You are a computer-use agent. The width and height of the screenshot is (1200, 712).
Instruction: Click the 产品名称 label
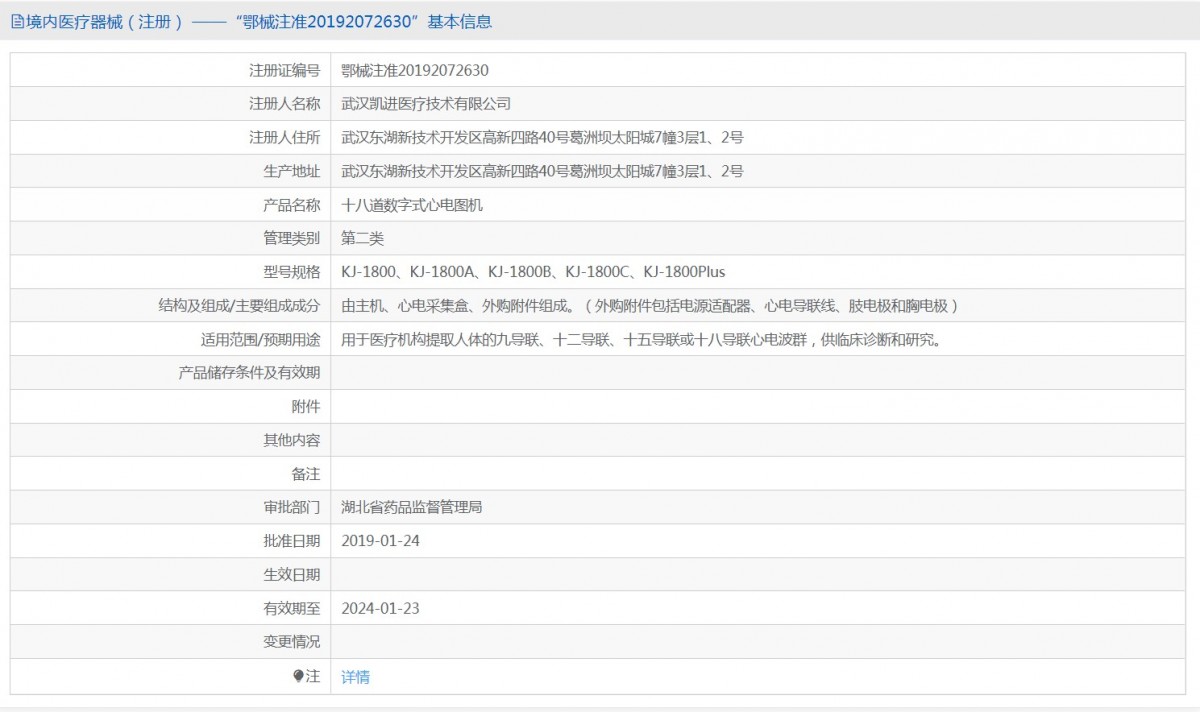[292, 205]
